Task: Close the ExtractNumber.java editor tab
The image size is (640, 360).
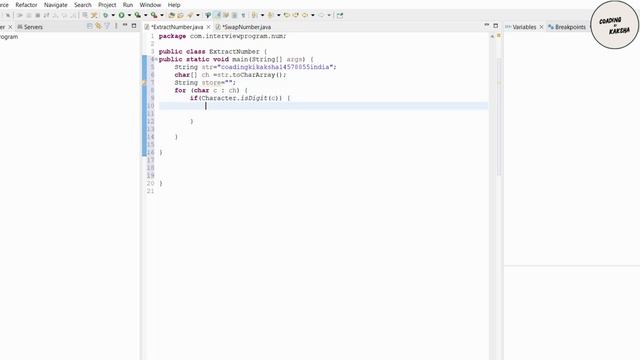Action: 208,27
